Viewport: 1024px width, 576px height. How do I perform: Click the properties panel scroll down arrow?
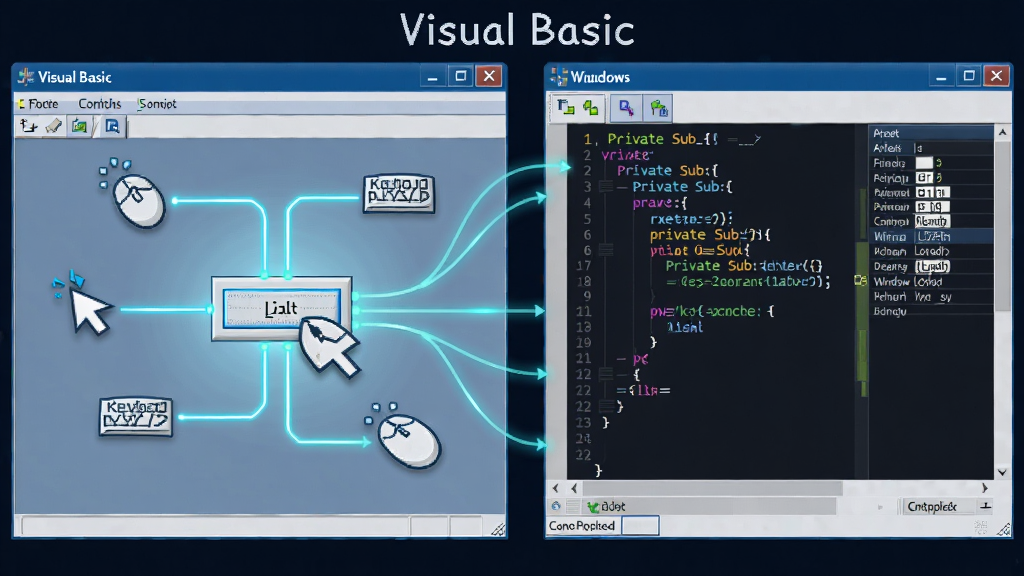point(1002,472)
